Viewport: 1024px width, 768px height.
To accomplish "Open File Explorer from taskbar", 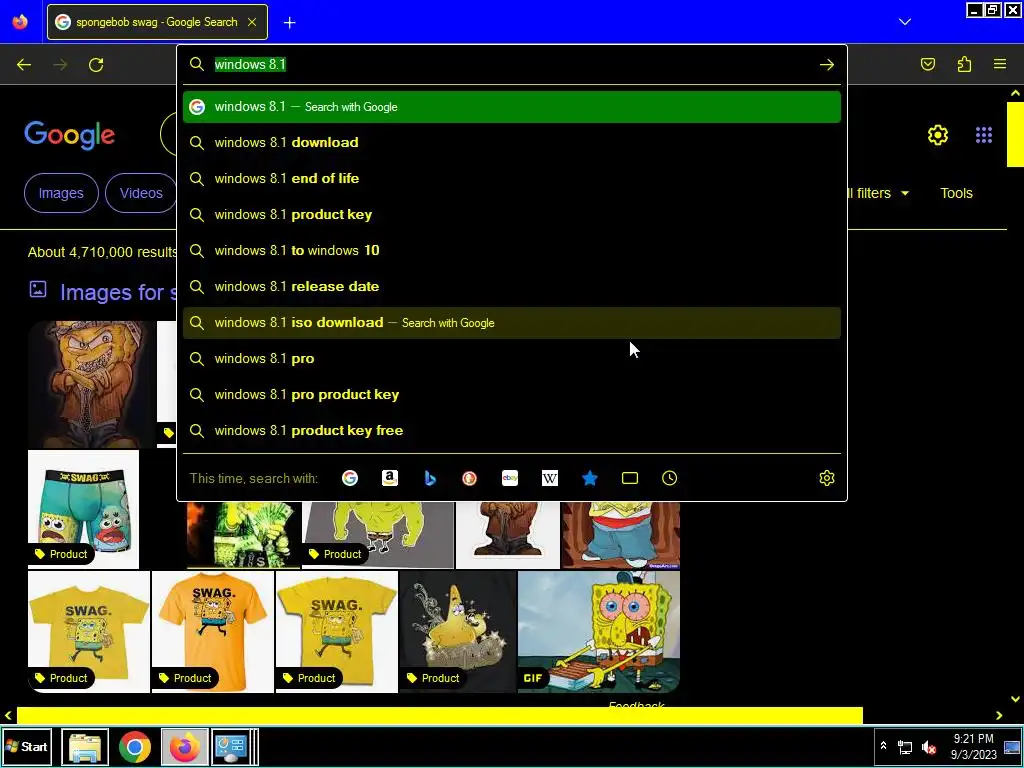I will click(85, 746).
